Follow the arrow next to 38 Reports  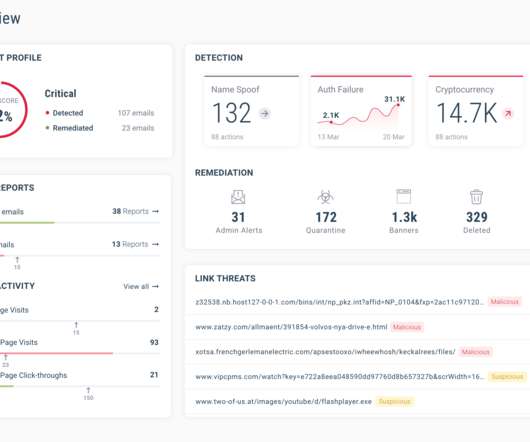[155, 212]
